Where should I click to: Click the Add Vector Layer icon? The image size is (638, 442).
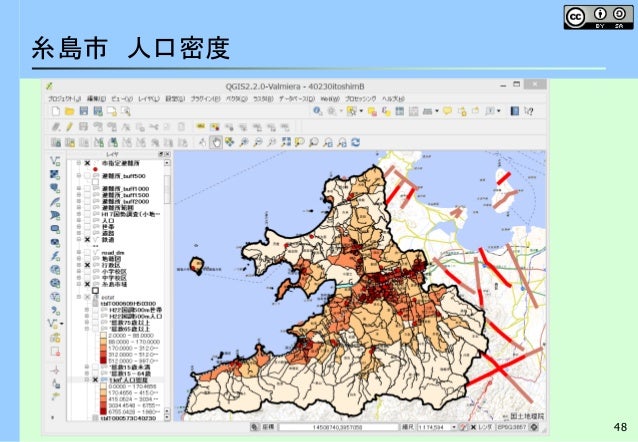click(55, 161)
